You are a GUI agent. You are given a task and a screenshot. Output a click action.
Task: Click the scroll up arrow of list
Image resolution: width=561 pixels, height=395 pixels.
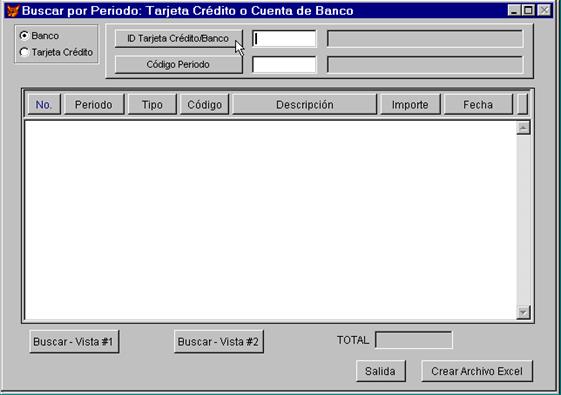[x=523, y=128]
